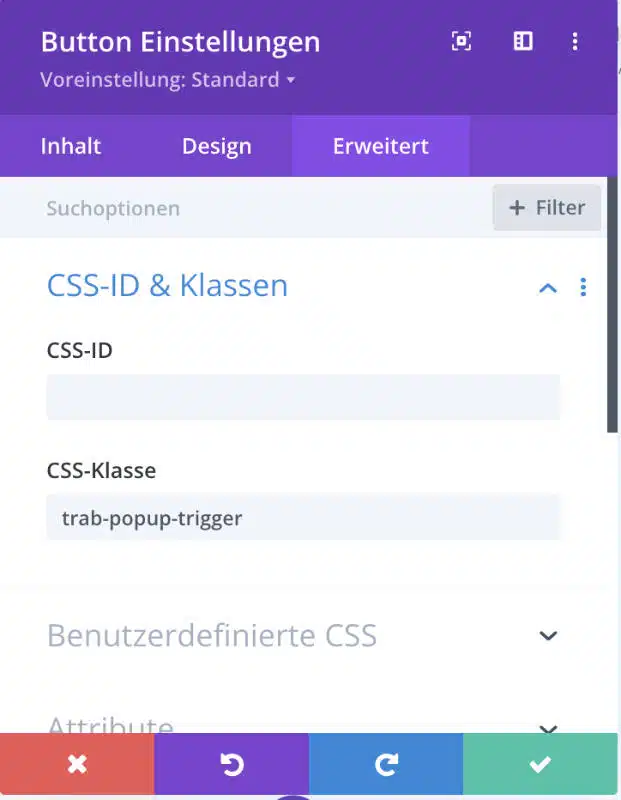Click the purple undo arrow button
This screenshot has width=621, height=800.
[232, 764]
